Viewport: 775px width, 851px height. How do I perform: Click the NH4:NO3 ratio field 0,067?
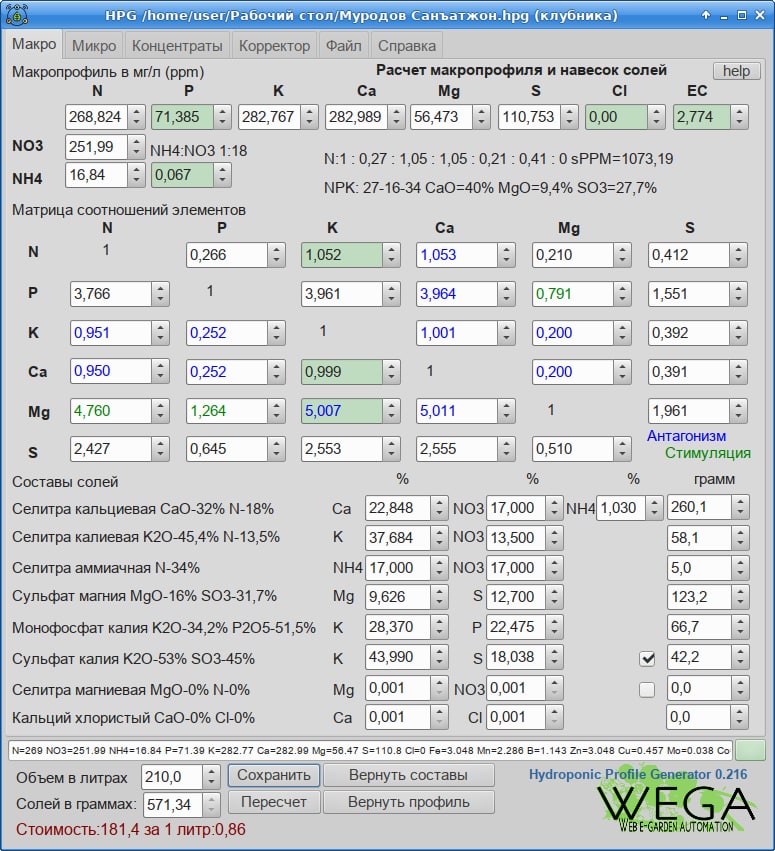click(182, 175)
